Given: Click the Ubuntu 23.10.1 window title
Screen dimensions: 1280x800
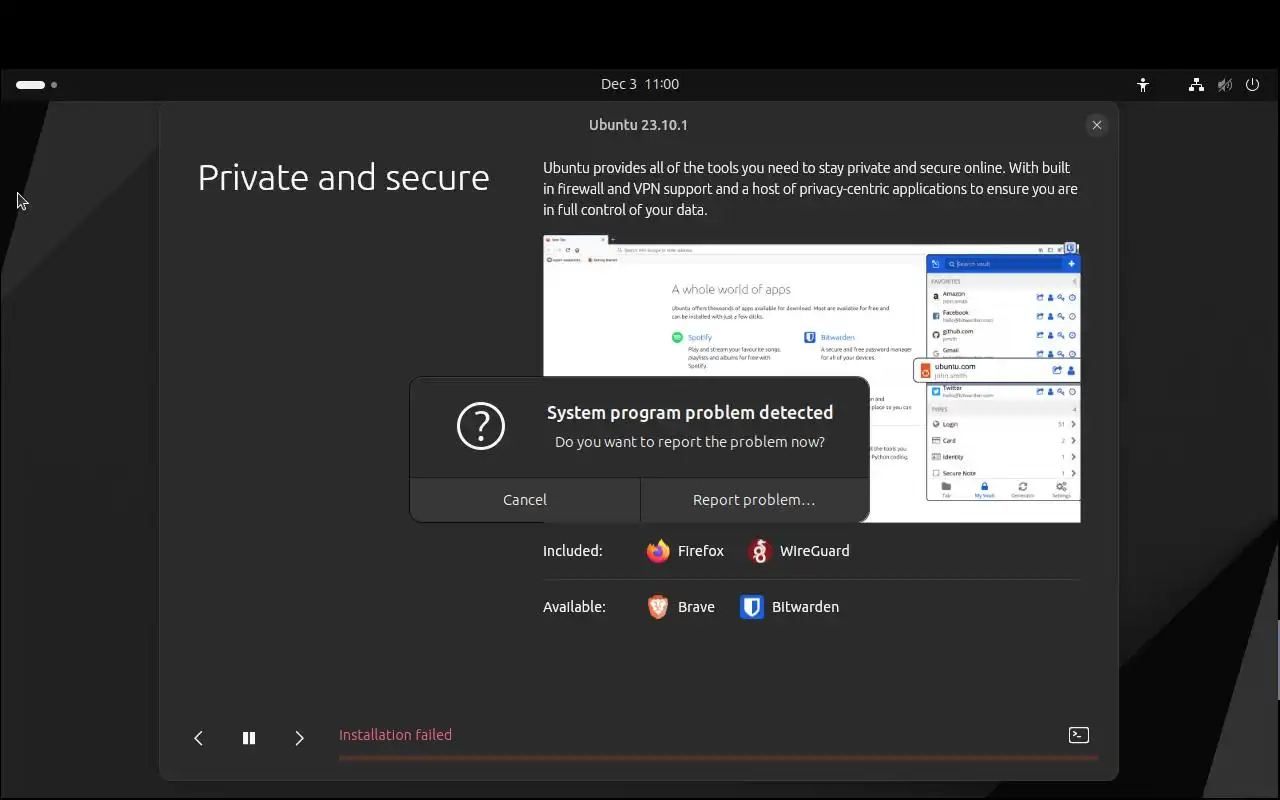Looking at the screenshot, I should point(638,125).
